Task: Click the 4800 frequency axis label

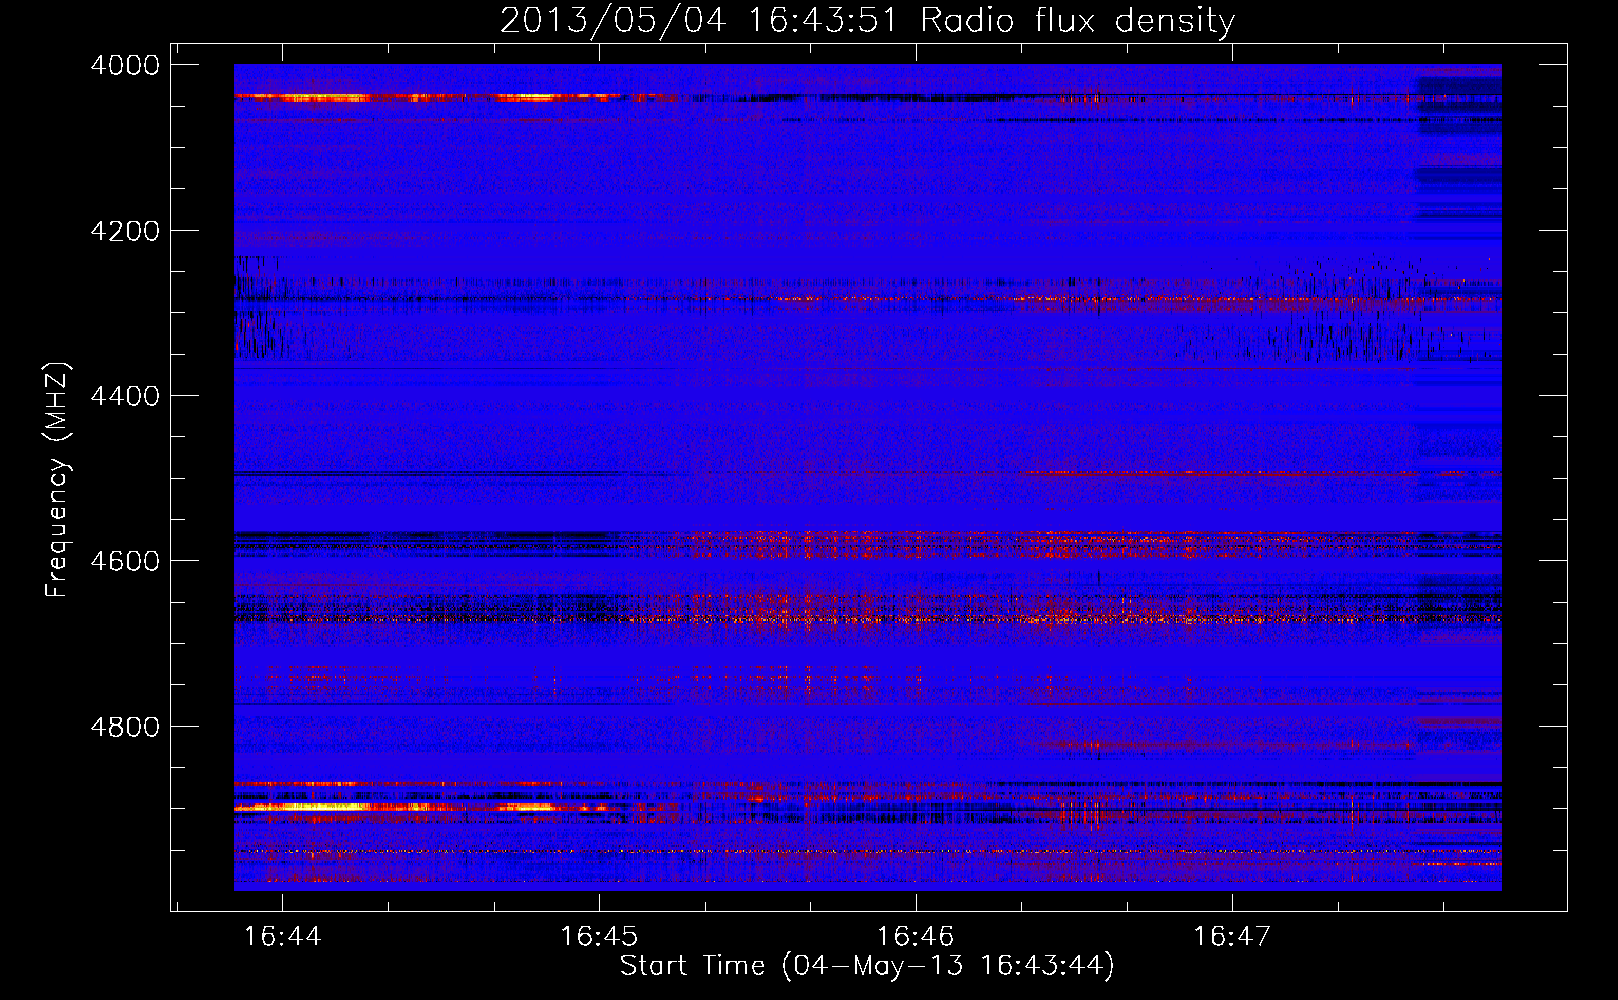Action: click(125, 726)
